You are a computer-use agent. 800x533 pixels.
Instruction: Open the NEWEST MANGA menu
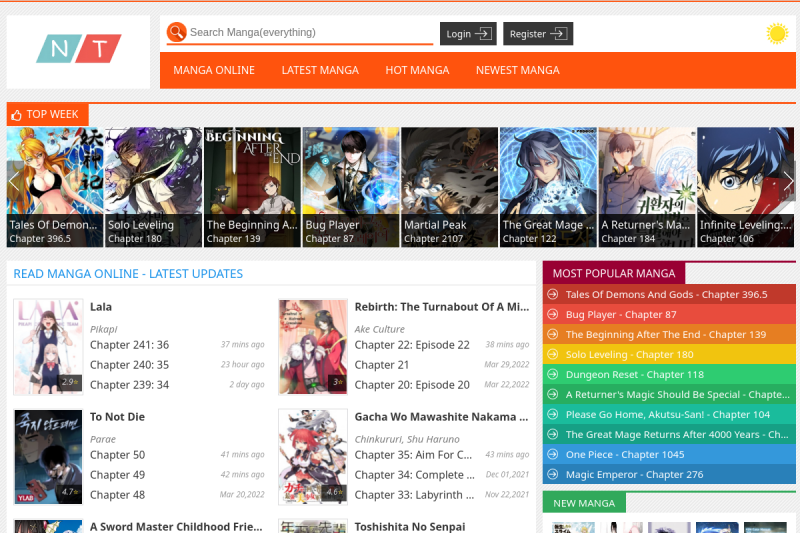517,70
